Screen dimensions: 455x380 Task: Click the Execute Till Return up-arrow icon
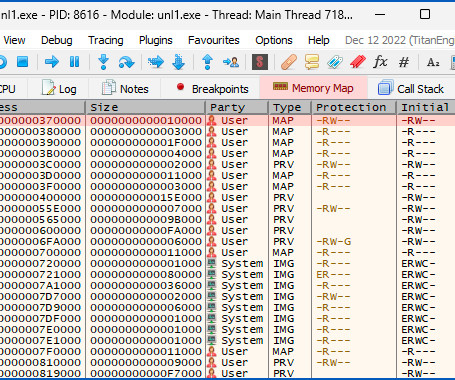point(207,62)
